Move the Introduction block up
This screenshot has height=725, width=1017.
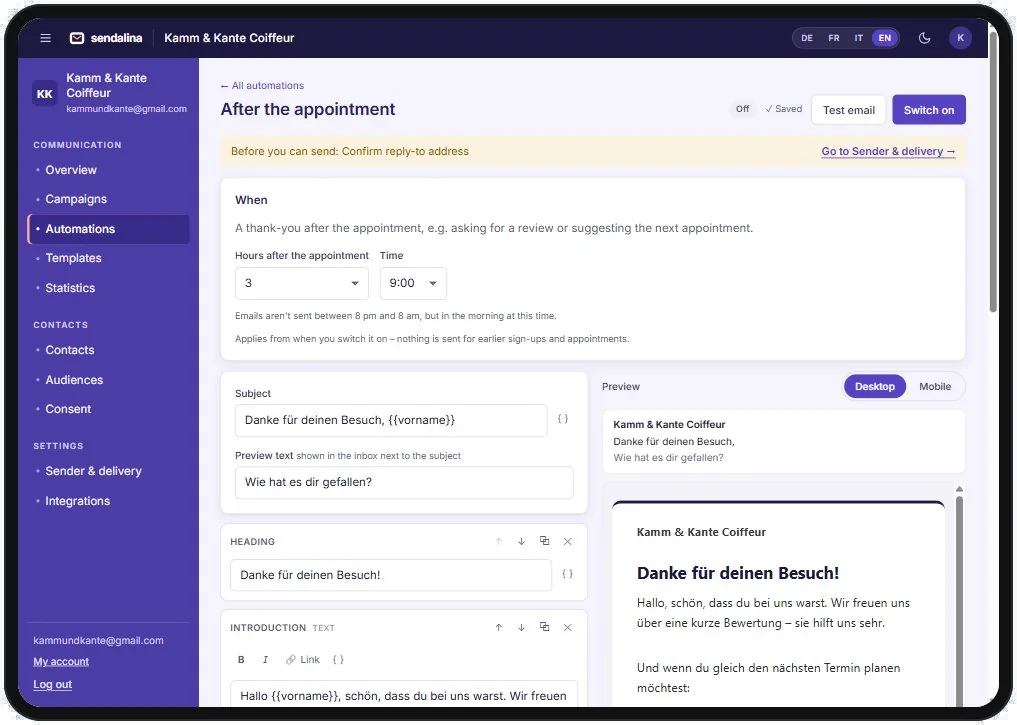pos(499,627)
